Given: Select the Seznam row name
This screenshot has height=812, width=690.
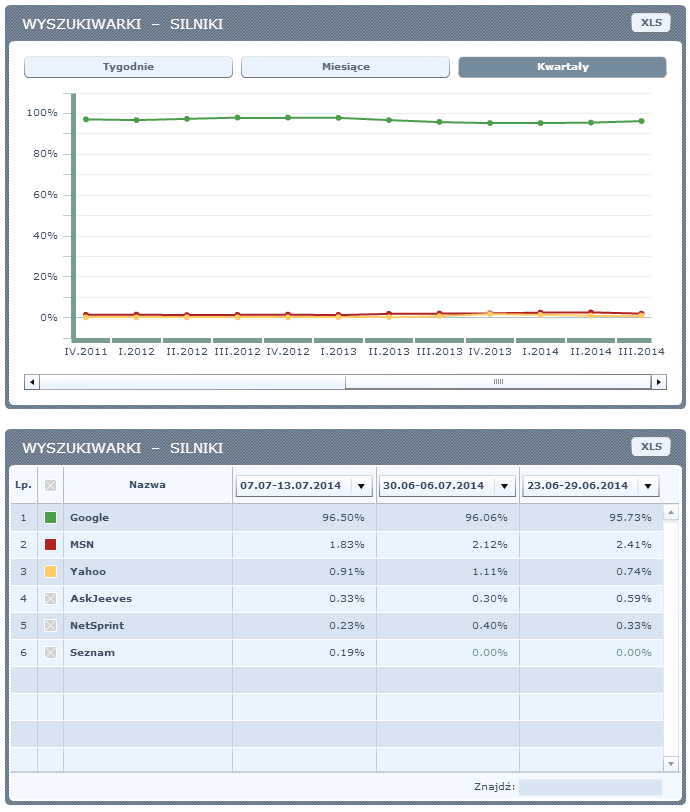Looking at the screenshot, I should pos(92,652).
